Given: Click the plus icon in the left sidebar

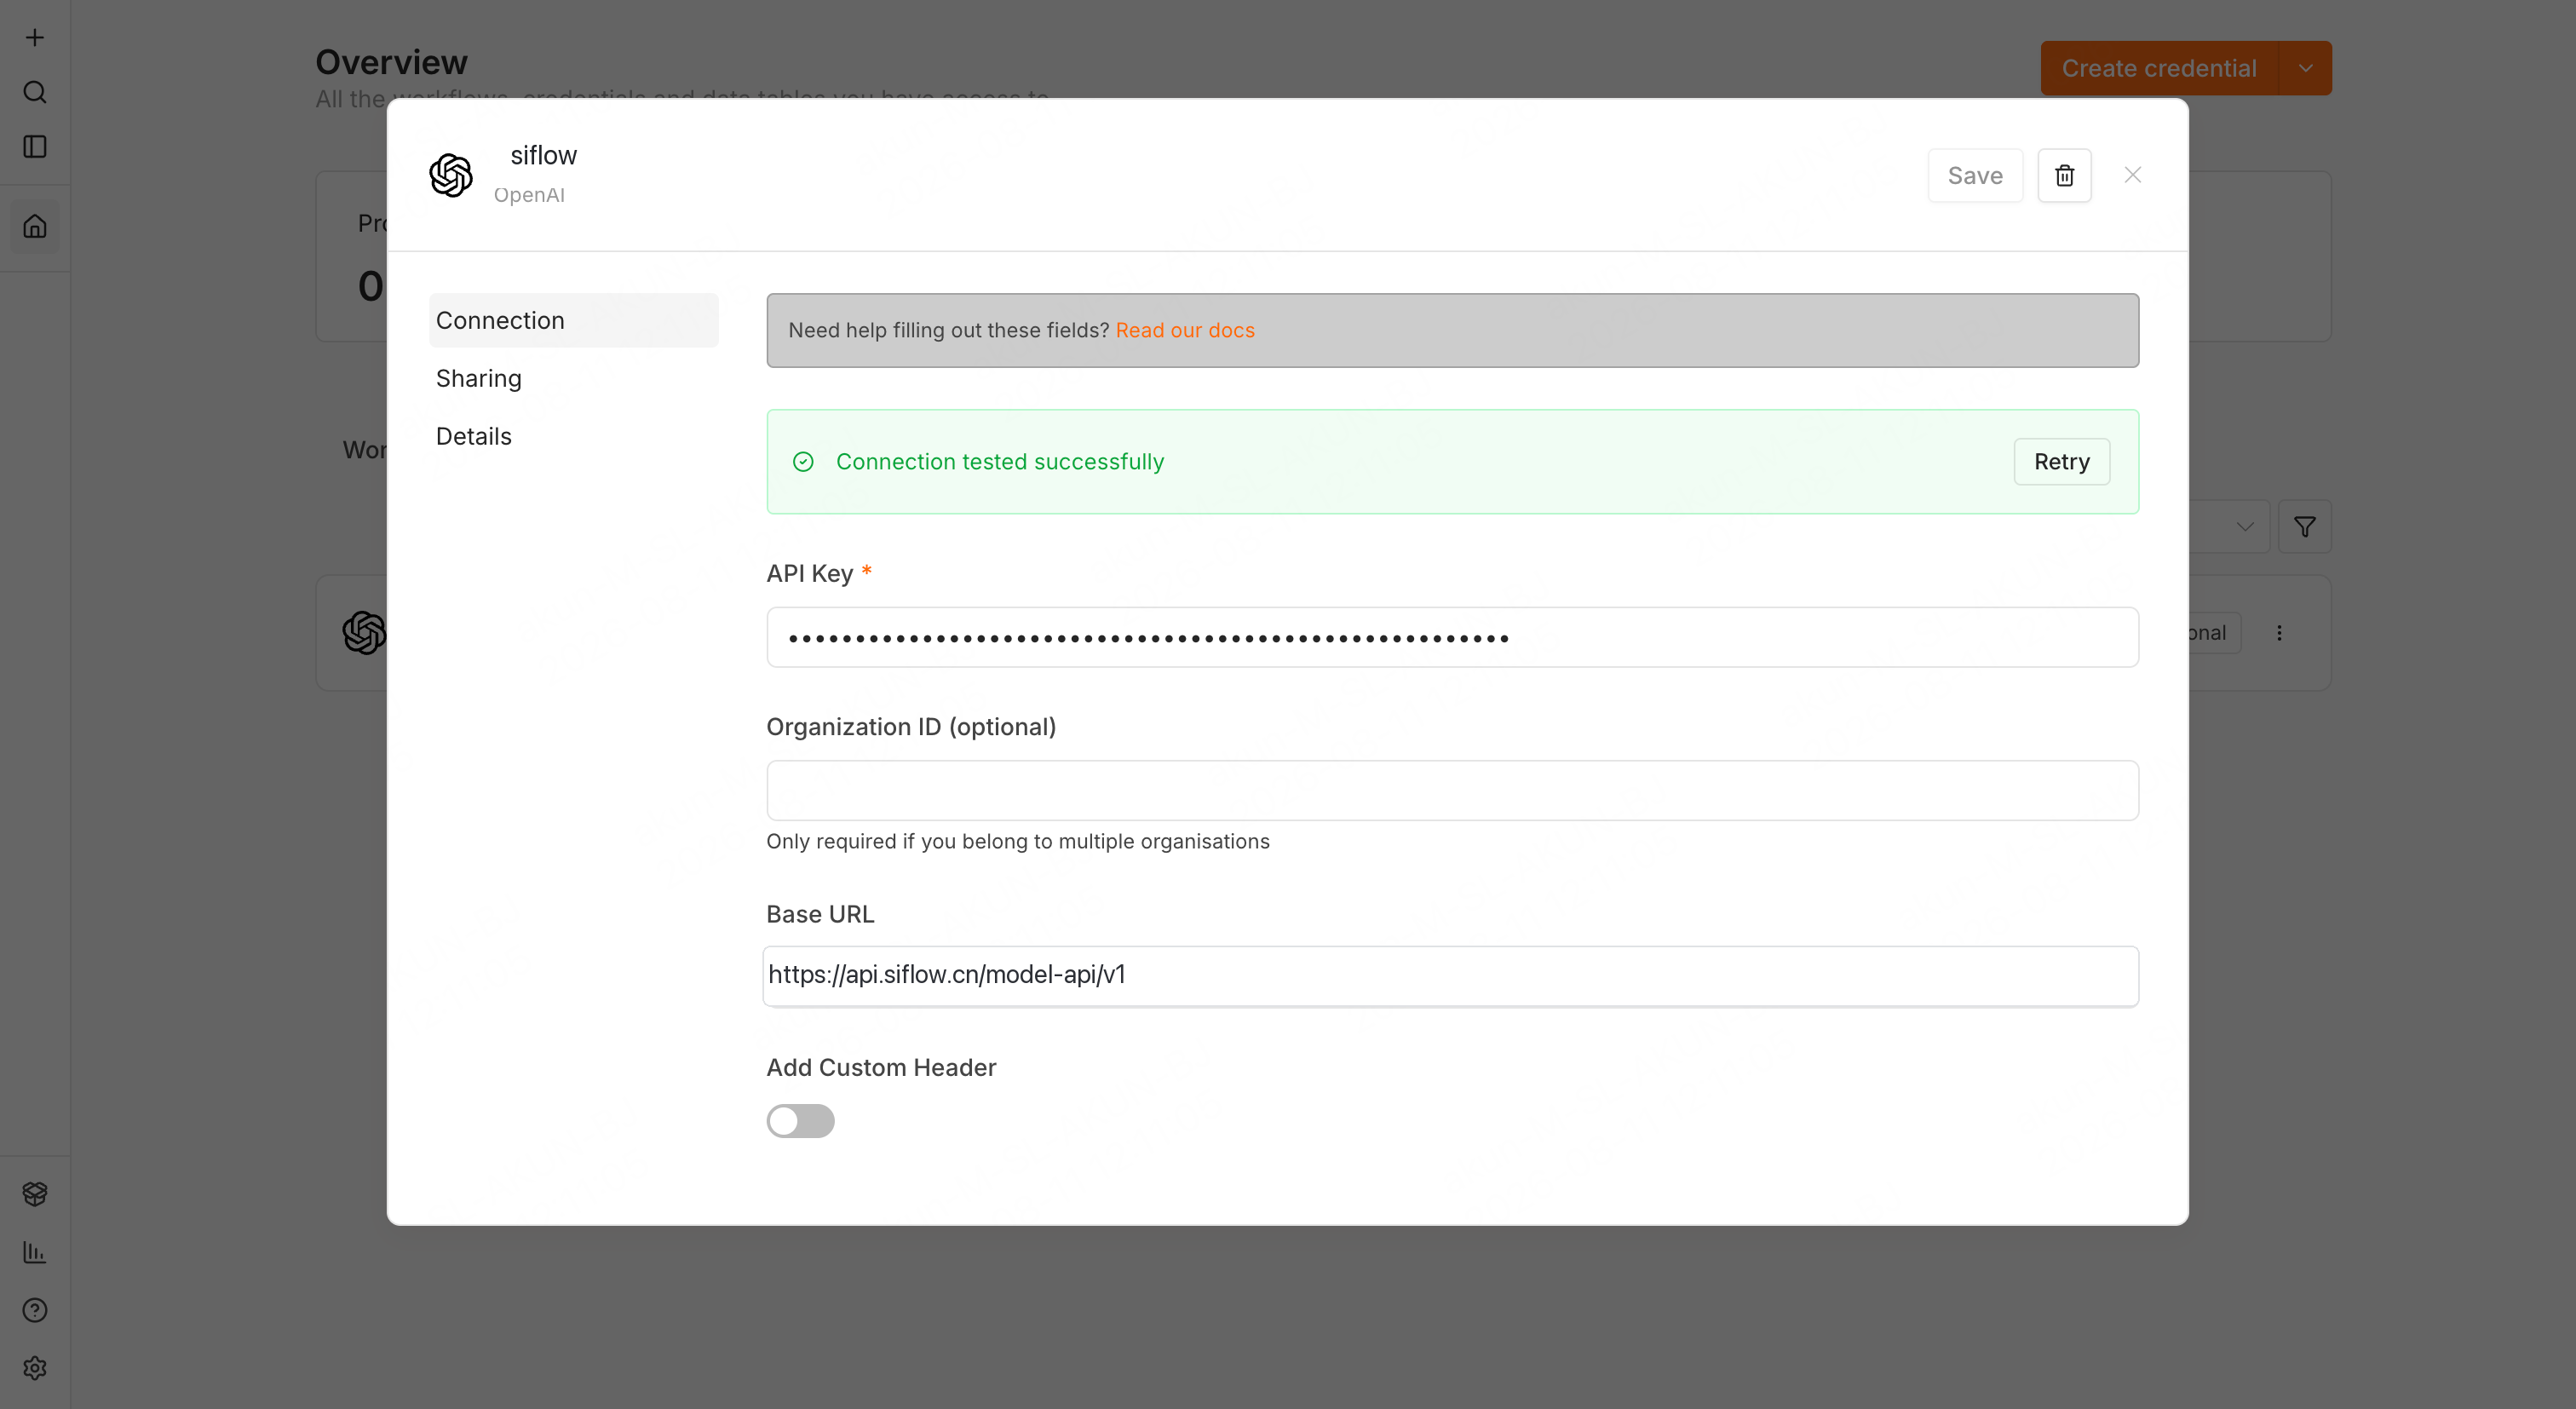Looking at the screenshot, I should pyautogui.click(x=35, y=38).
